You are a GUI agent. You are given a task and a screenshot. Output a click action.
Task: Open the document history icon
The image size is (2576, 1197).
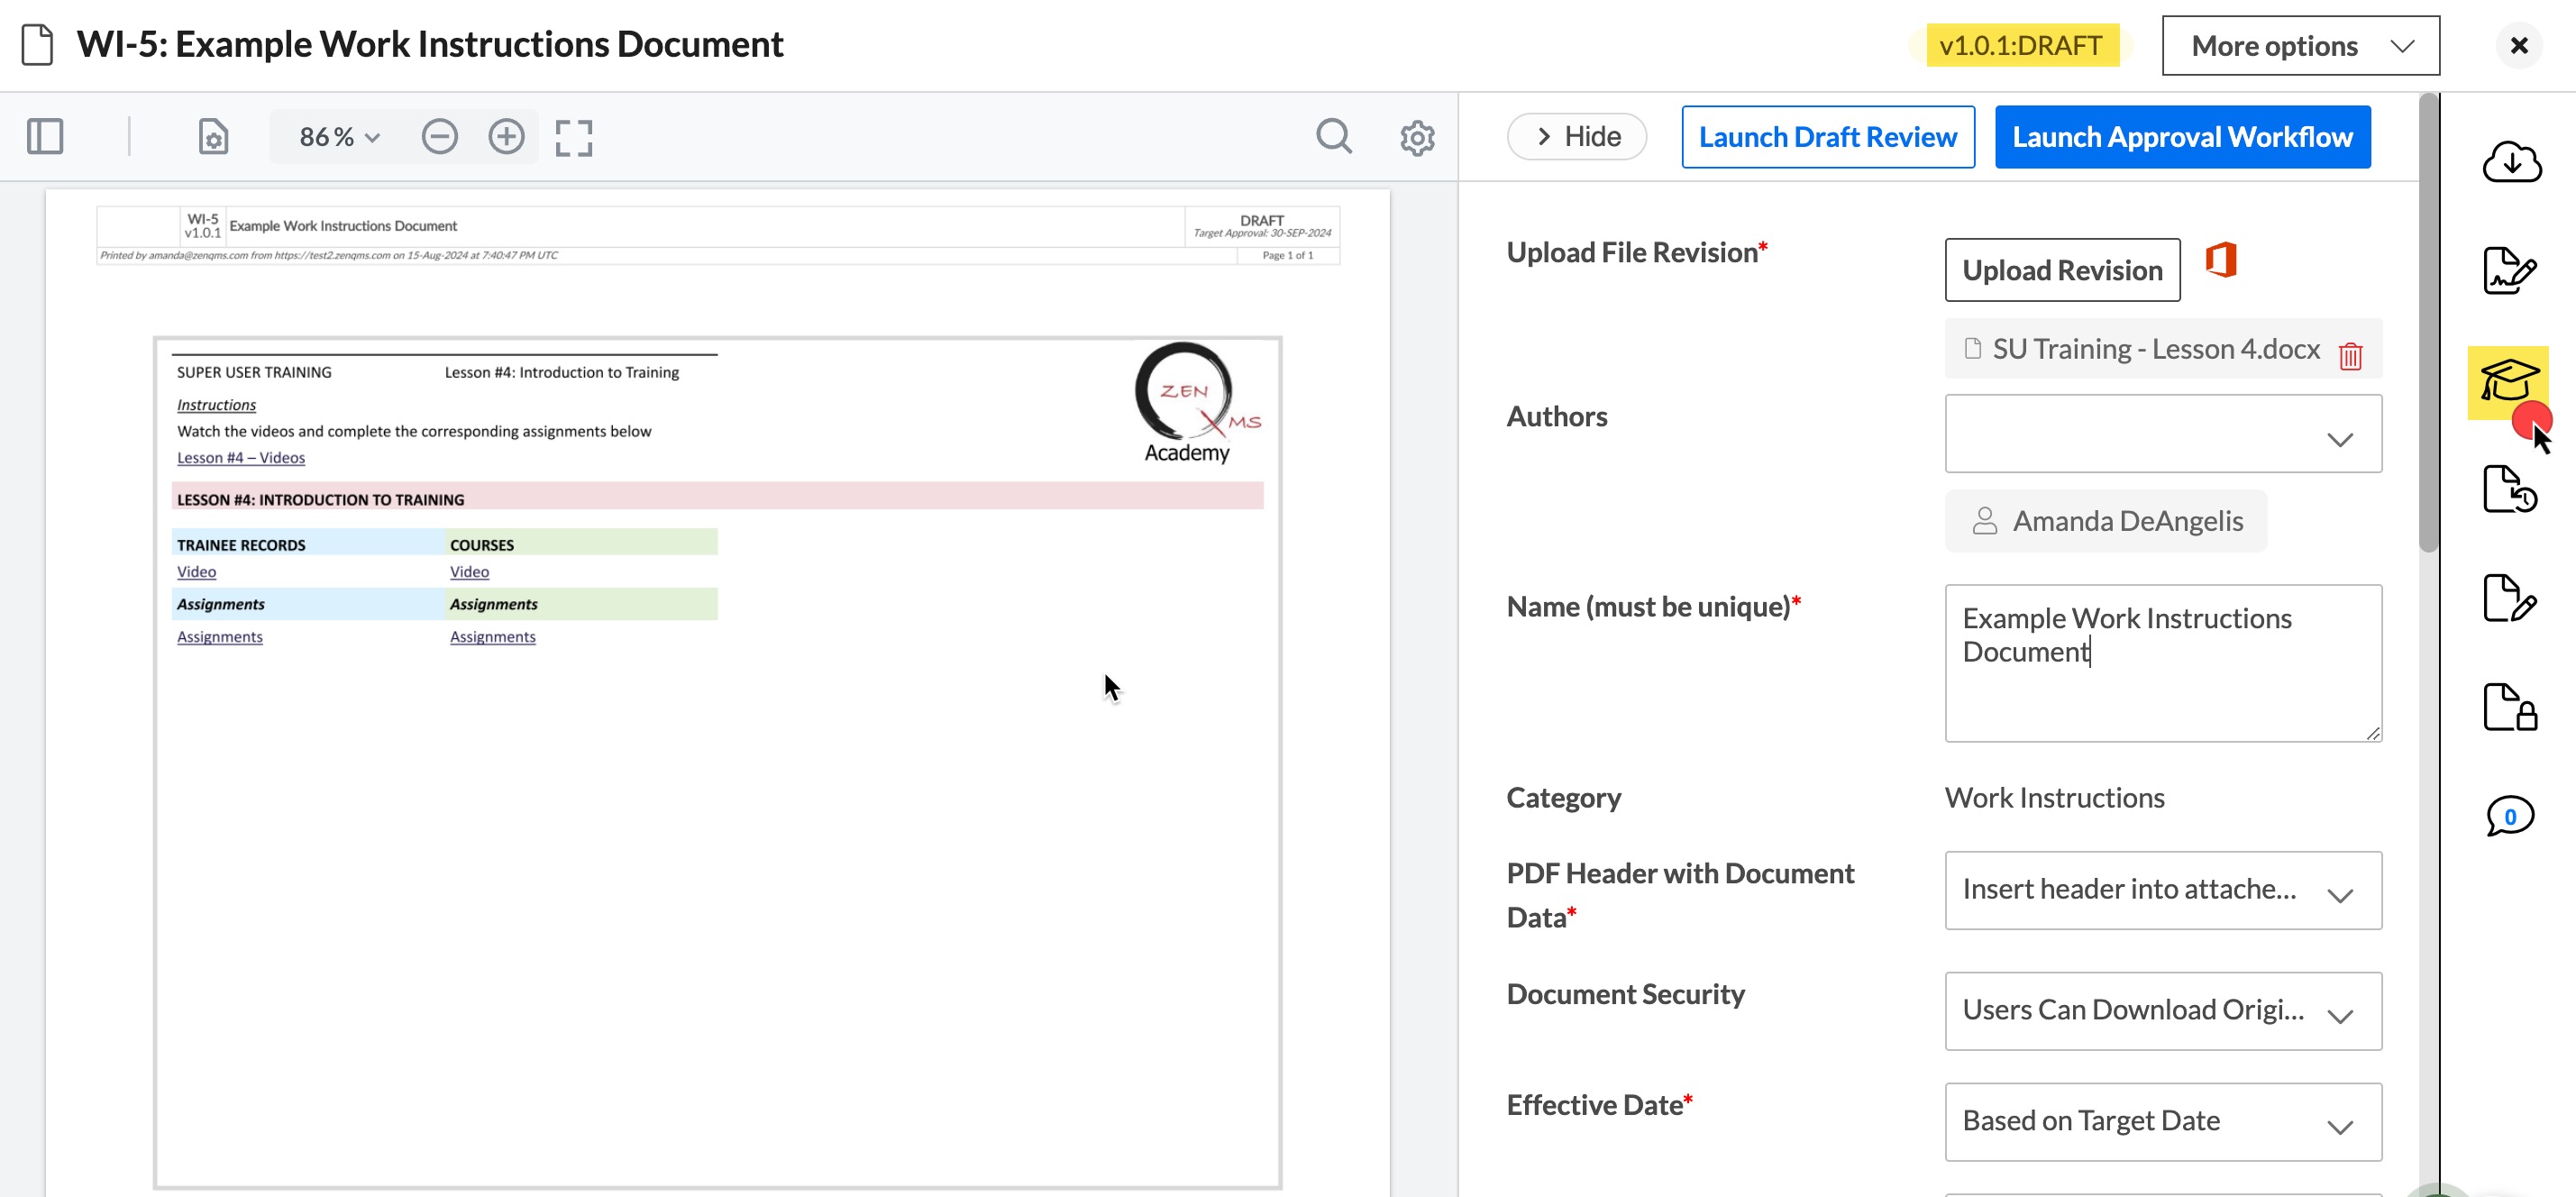coord(2508,490)
